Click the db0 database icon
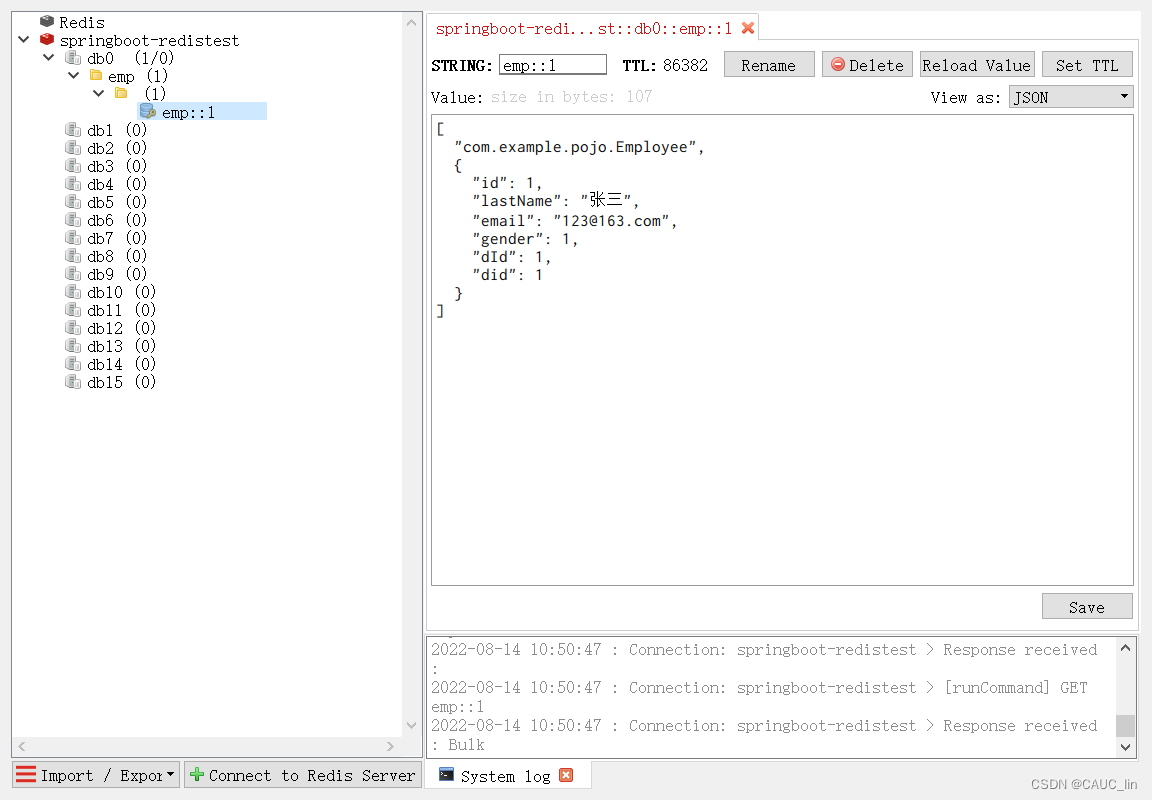This screenshot has height=800, width=1152. 73,57
